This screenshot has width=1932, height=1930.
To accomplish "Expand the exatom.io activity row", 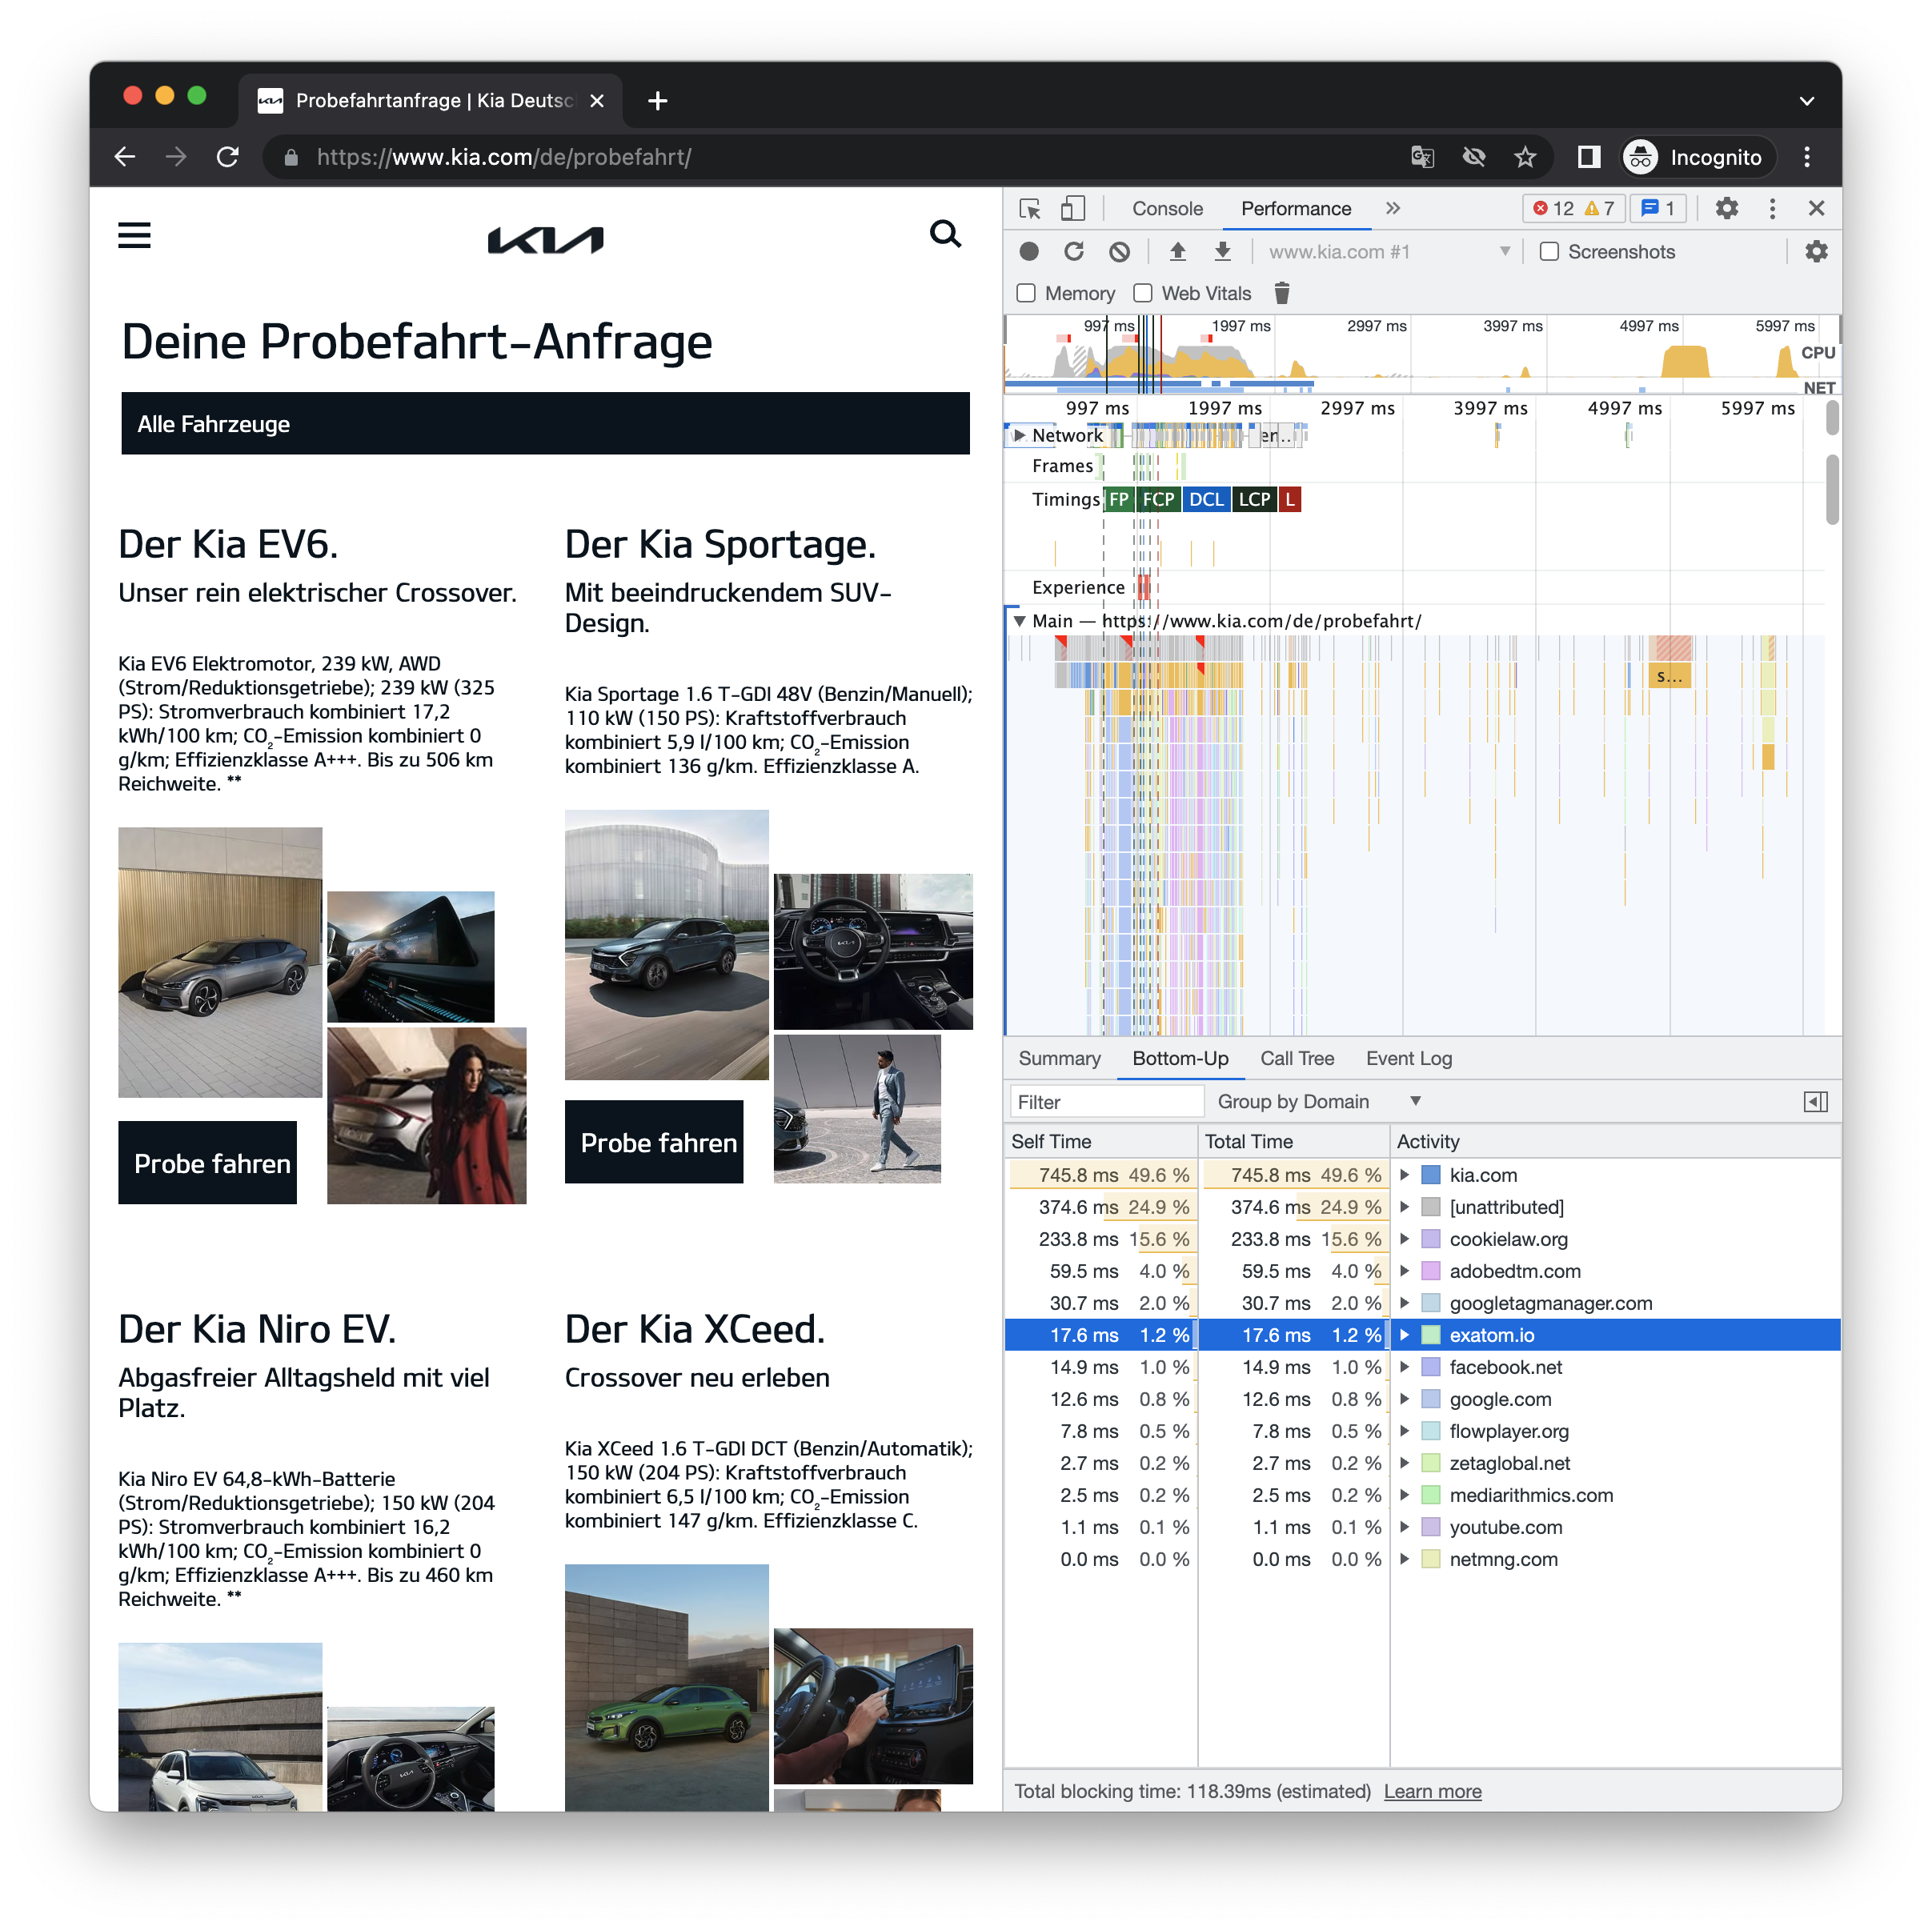I will (1404, 1335).
